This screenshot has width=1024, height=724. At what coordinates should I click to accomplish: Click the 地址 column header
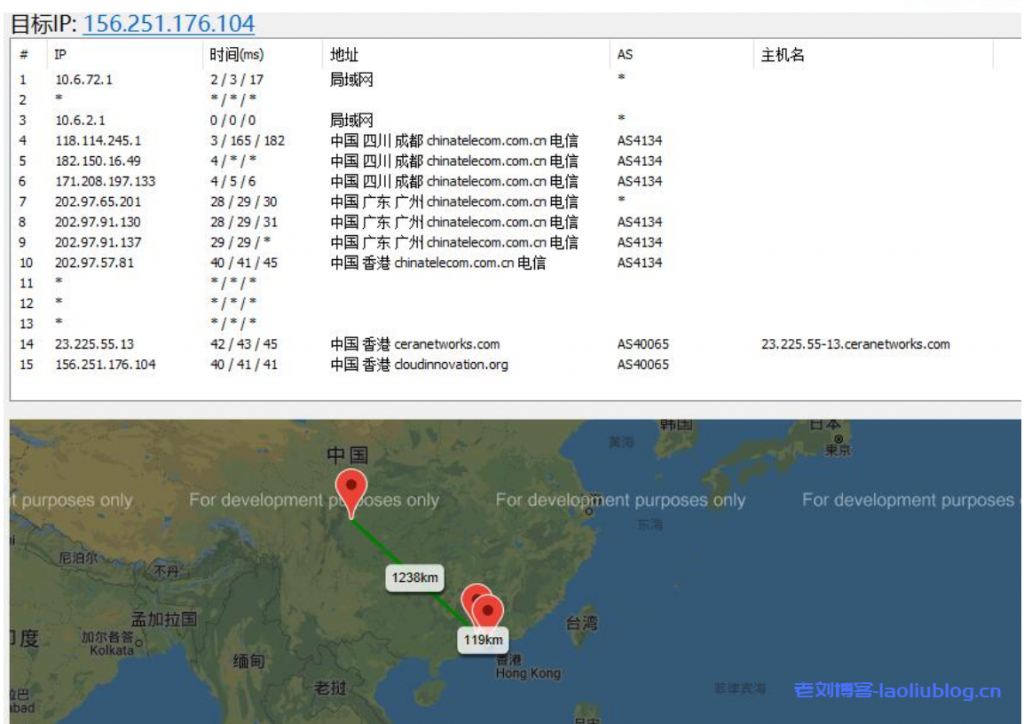(344, 55)
